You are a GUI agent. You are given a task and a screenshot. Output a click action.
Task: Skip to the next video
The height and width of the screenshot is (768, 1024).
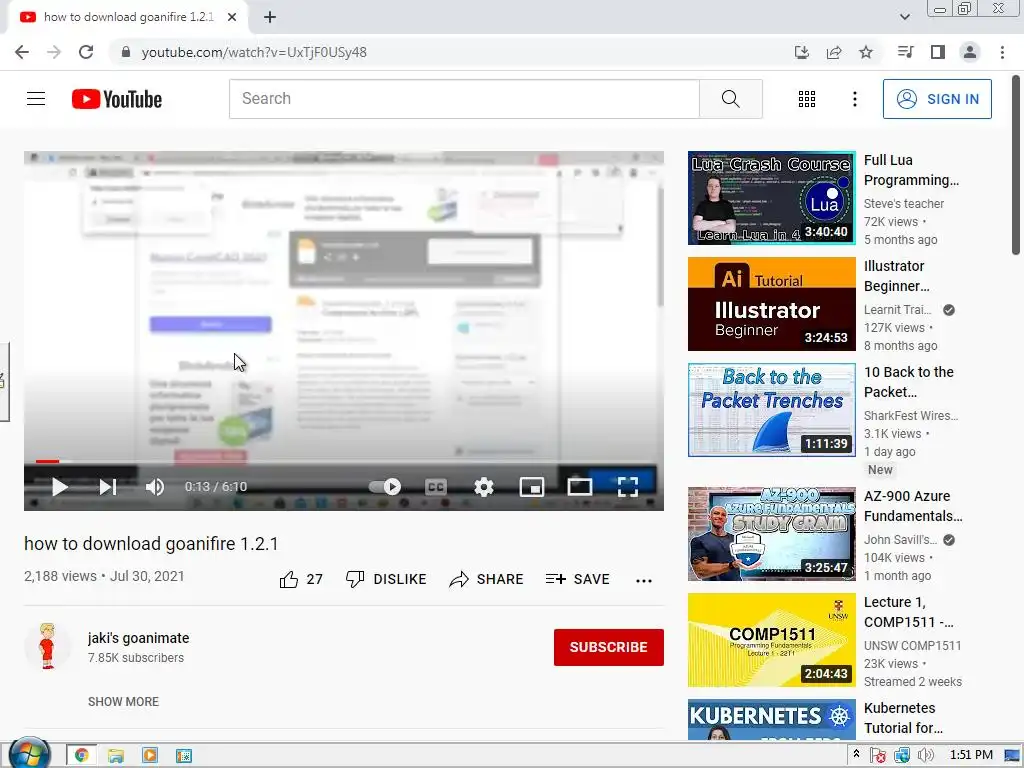point(108,487)
